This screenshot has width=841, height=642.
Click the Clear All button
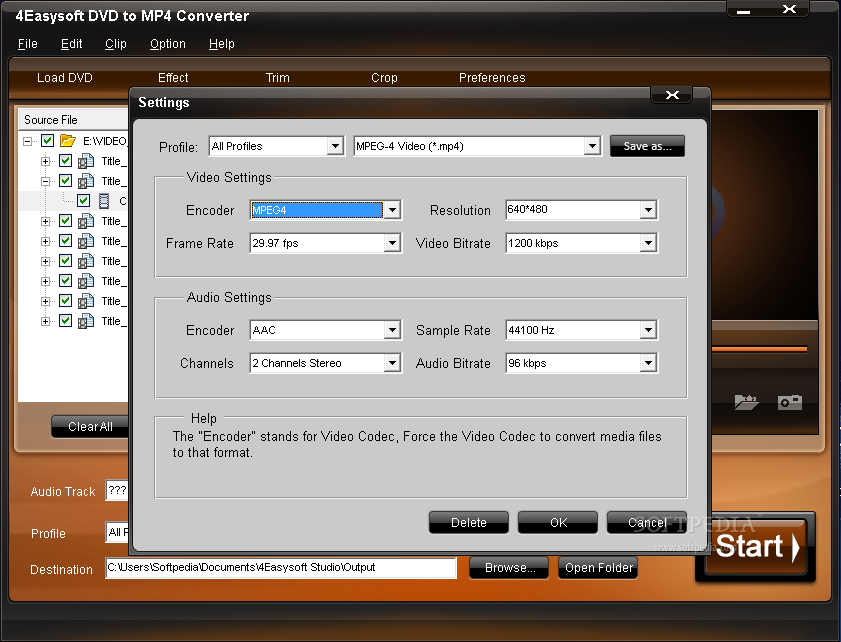pyautogui.click(x=90, y=427)
